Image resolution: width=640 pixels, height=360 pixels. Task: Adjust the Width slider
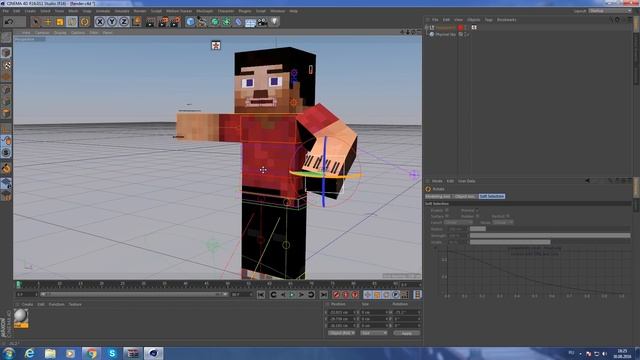(550, 242)
